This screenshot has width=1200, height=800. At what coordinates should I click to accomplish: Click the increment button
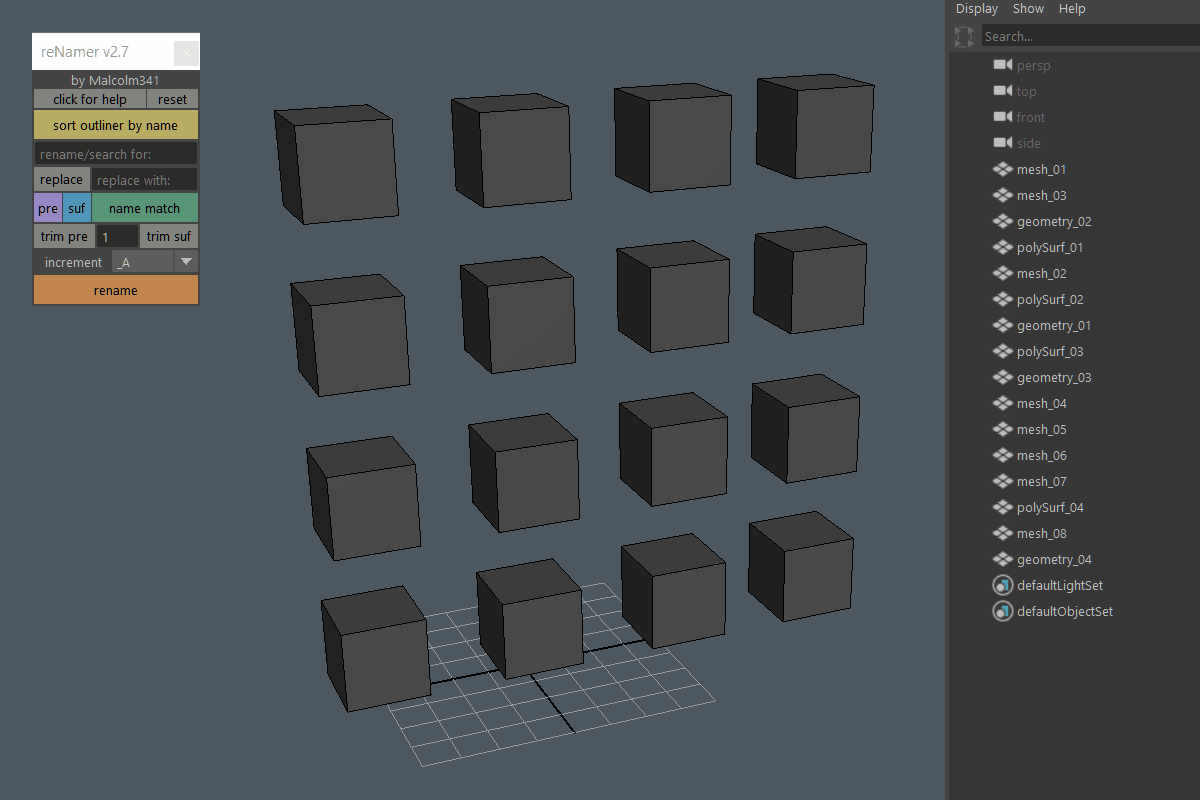(x=73, y=262)
